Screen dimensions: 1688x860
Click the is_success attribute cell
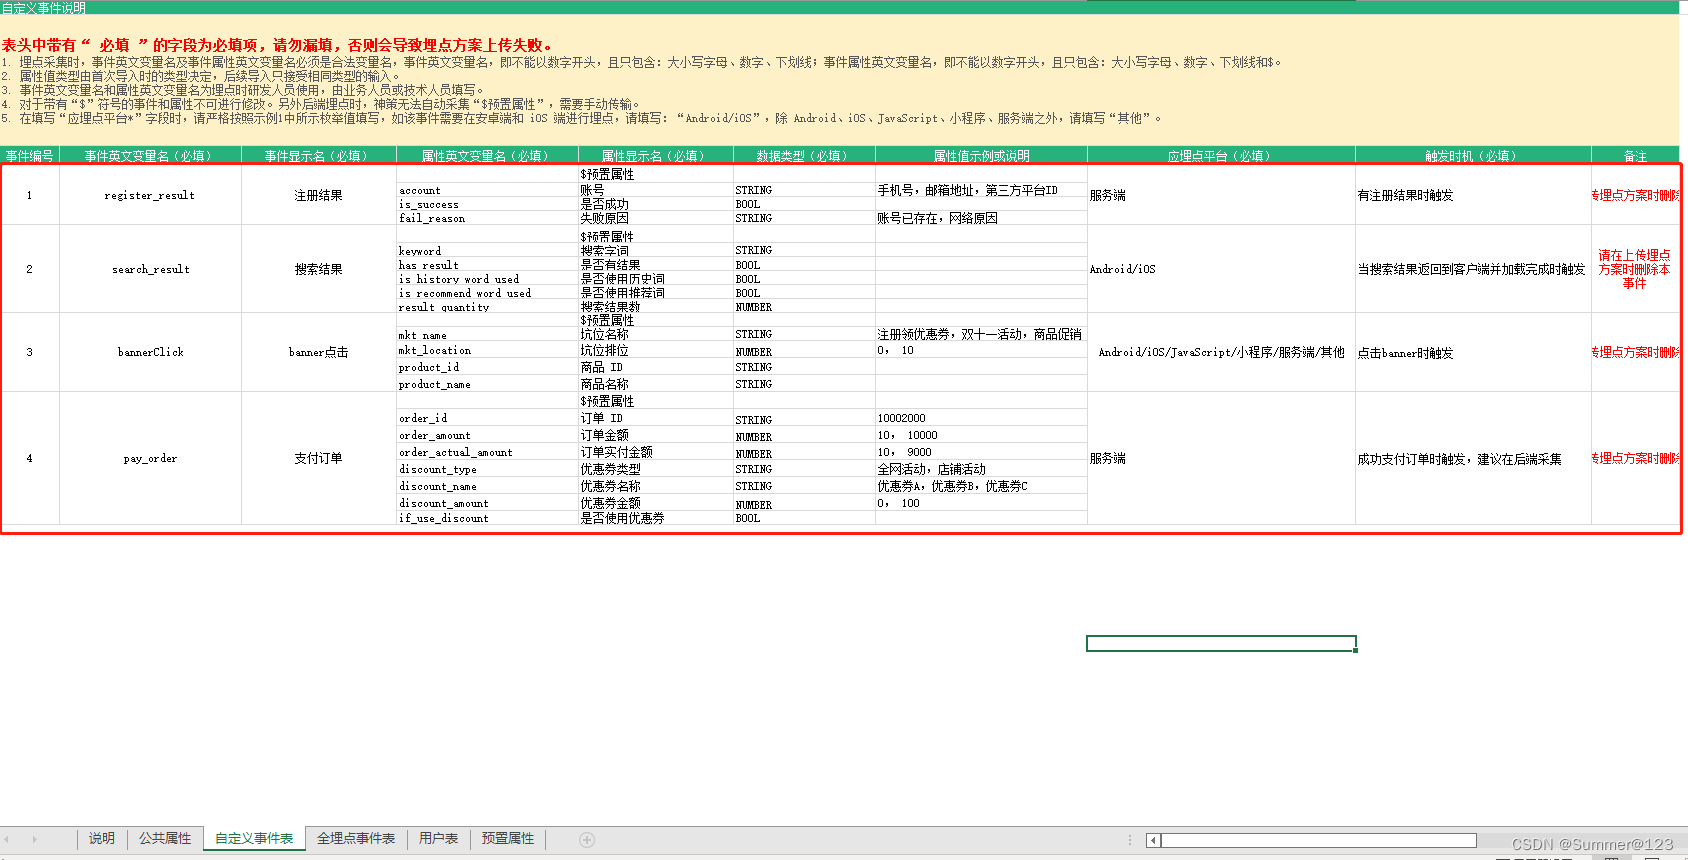pyautogui.click(x=487, y=204)
